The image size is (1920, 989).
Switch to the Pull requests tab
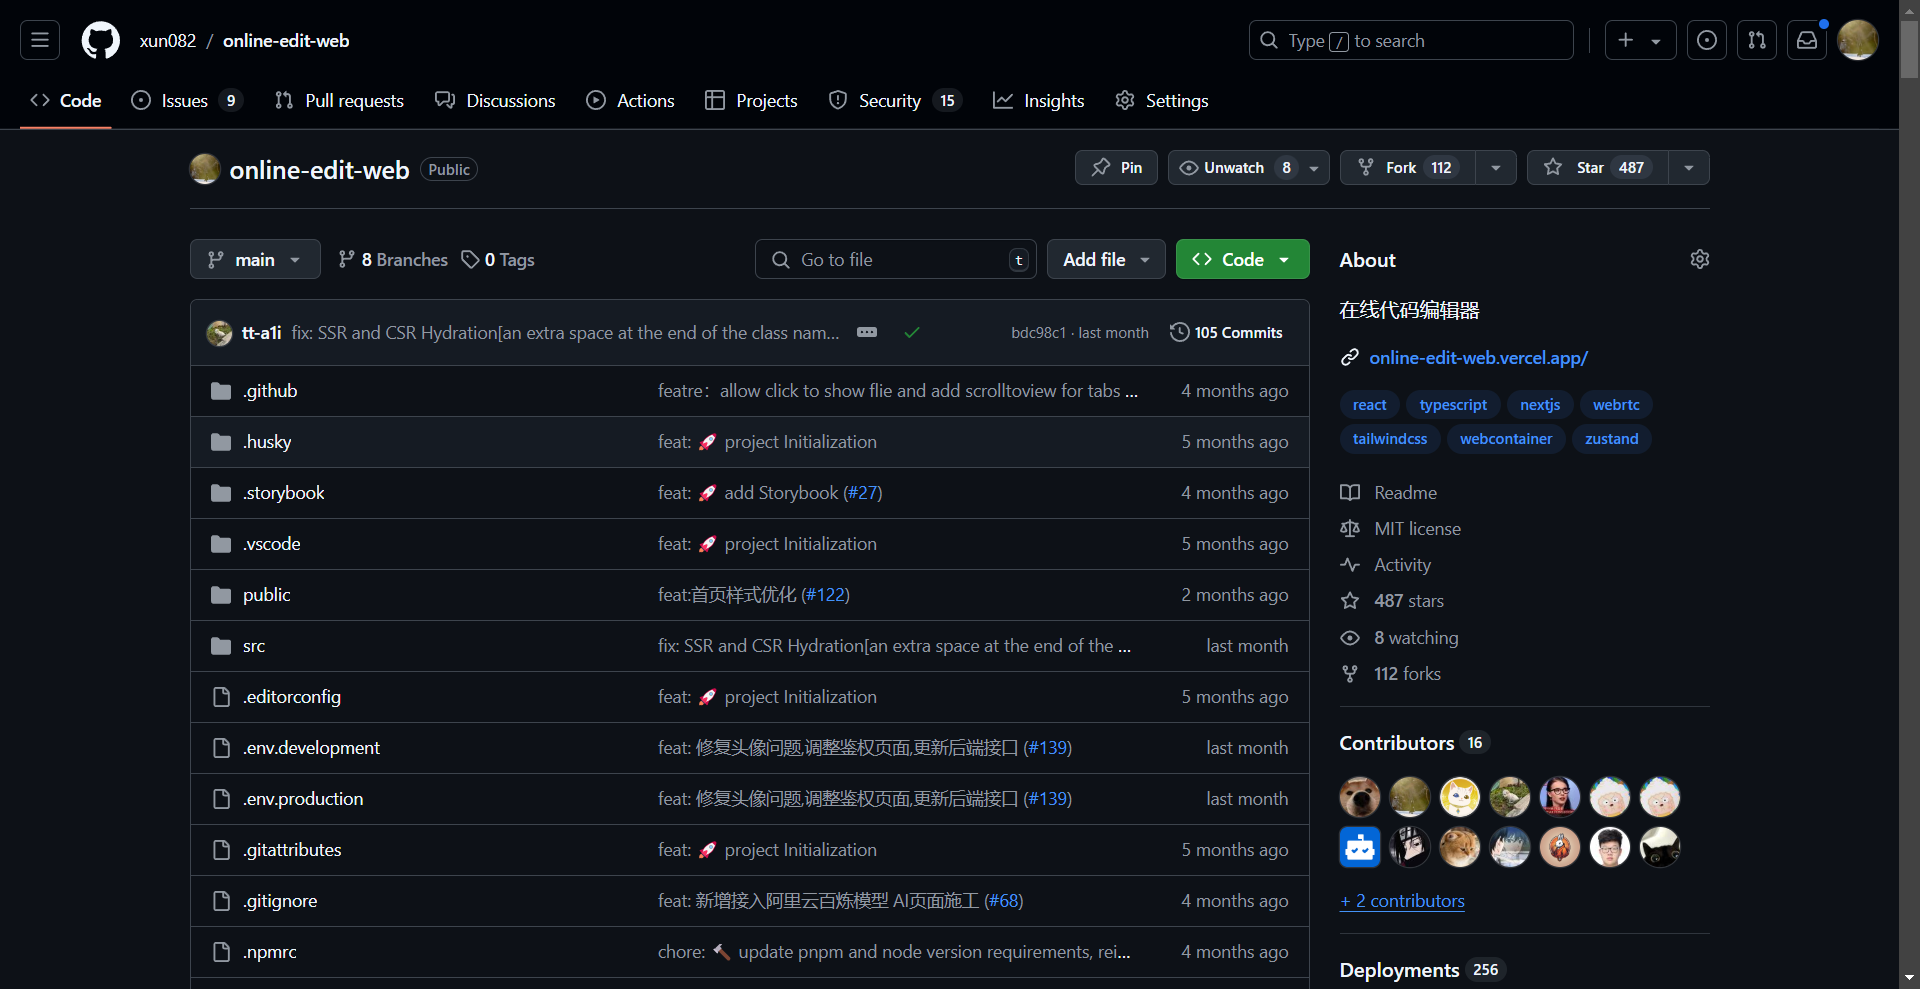(339, 100)
